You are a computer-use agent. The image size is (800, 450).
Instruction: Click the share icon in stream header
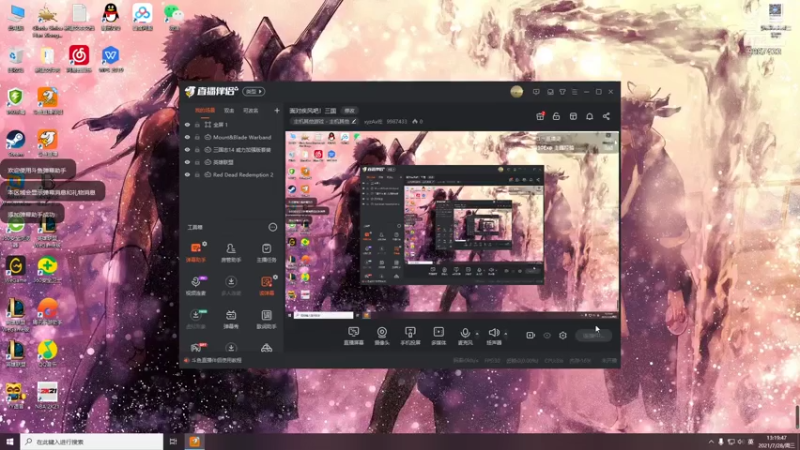(x=606, y=116)
